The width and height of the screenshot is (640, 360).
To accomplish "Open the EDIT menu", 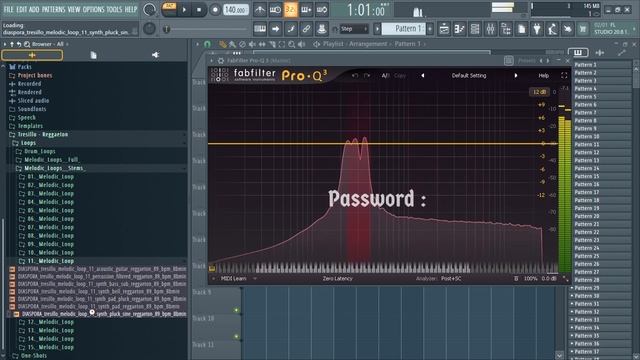I will [22, 9].
